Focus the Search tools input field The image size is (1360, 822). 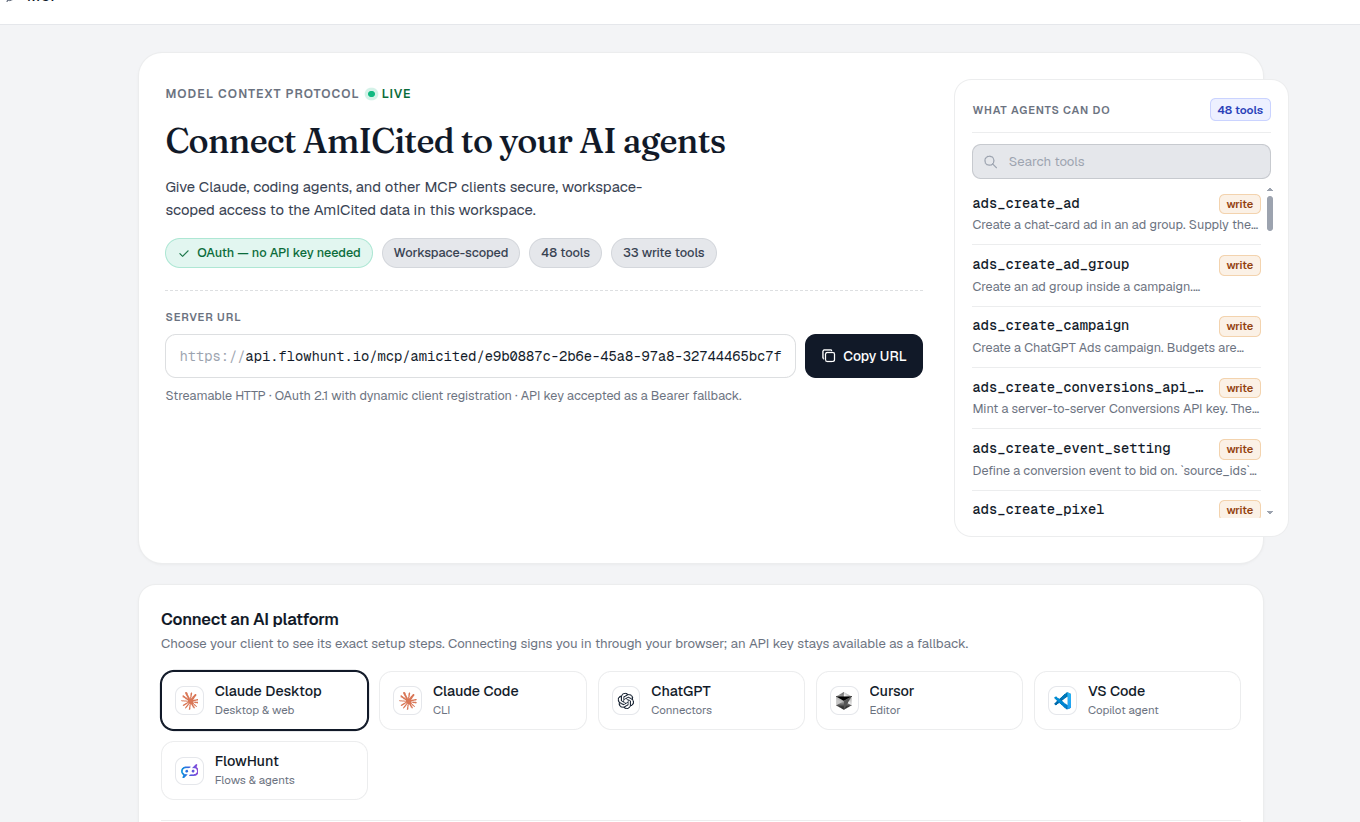click(x=1121, y=162)
